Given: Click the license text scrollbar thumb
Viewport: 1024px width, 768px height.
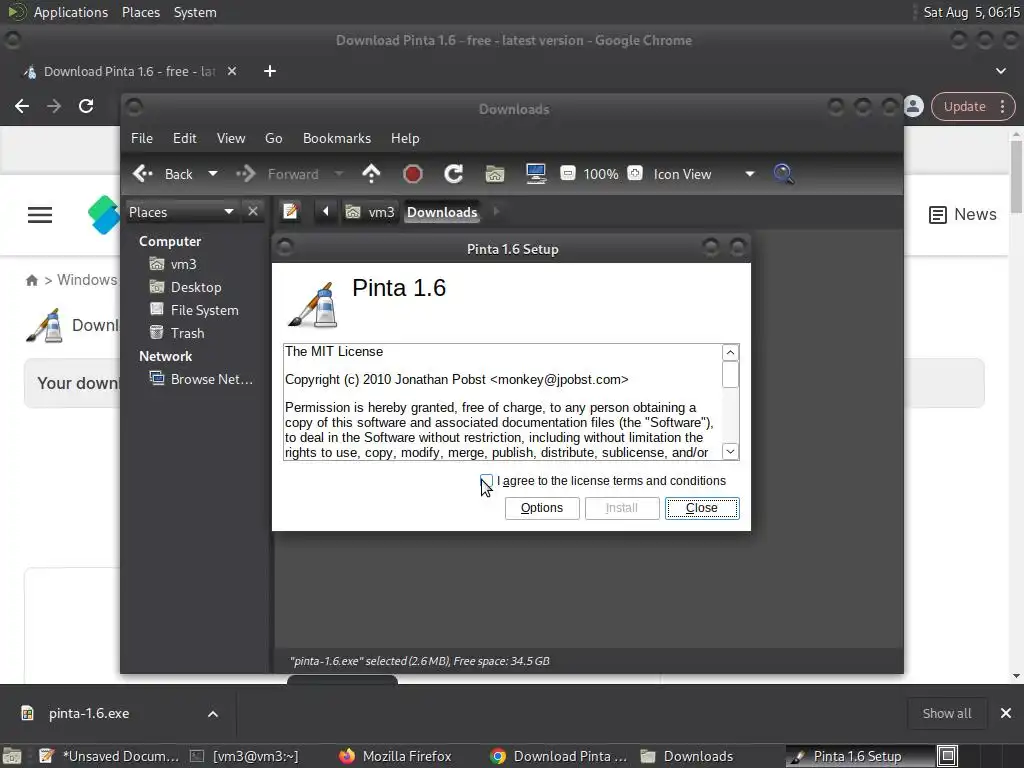Looking at the screenshot, I should (x=730, y=374).
